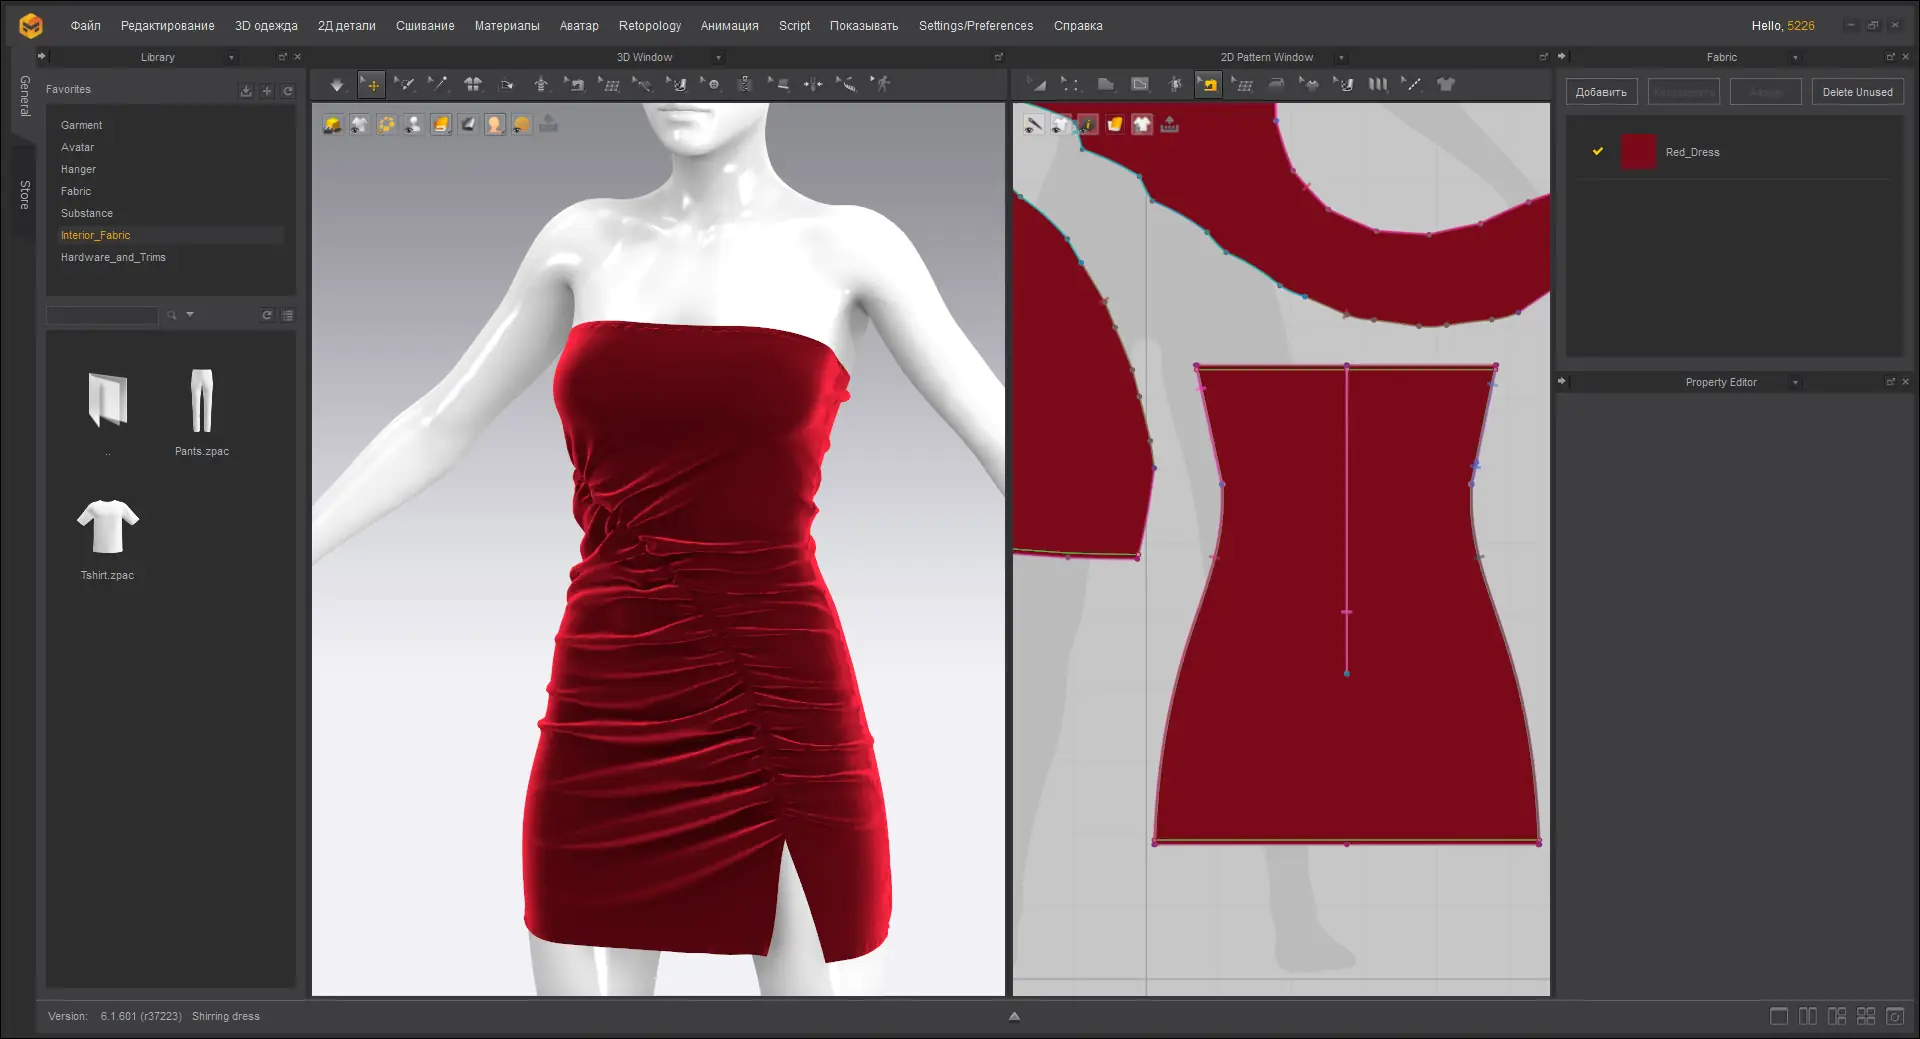
Task: Click the steam iron tool in 2D toolbar
Action: 1276,85
